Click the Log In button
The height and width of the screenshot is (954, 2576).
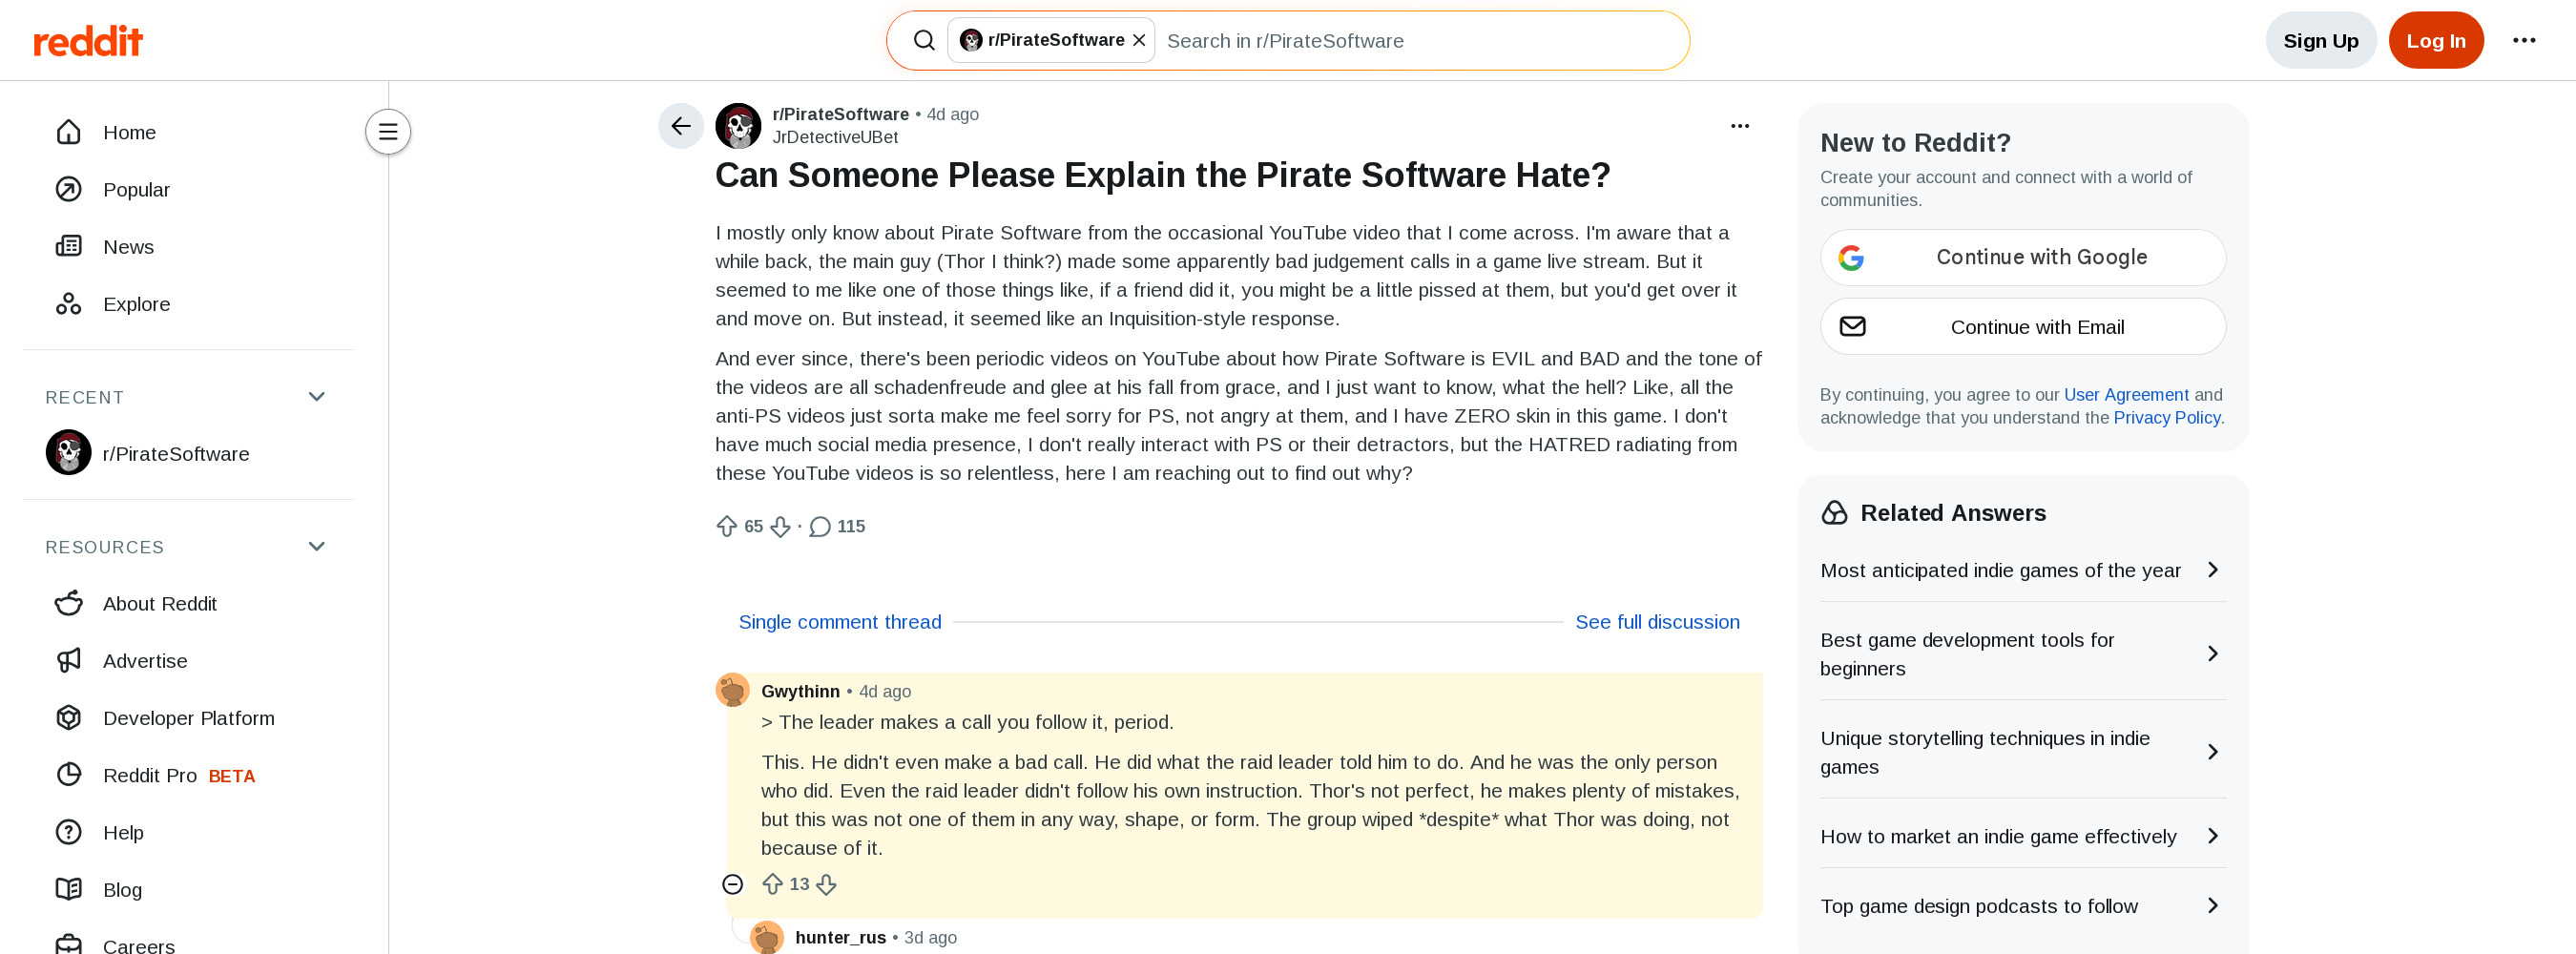(x=2435, y=41)
